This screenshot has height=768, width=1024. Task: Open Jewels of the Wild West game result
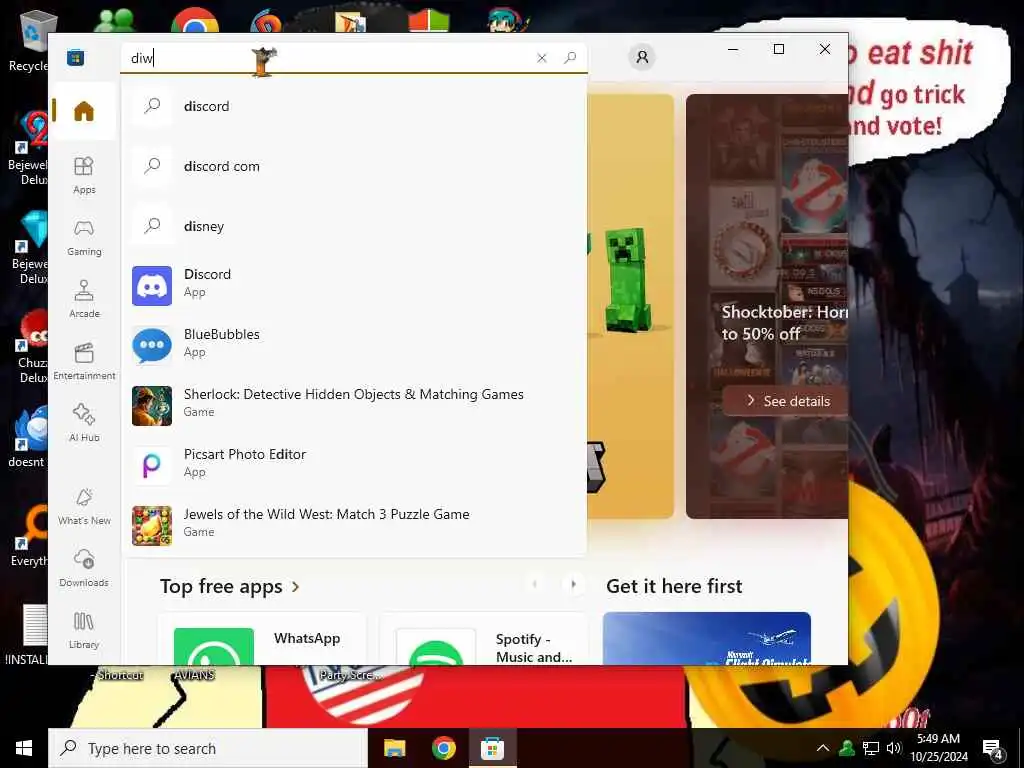pos(354,526)
